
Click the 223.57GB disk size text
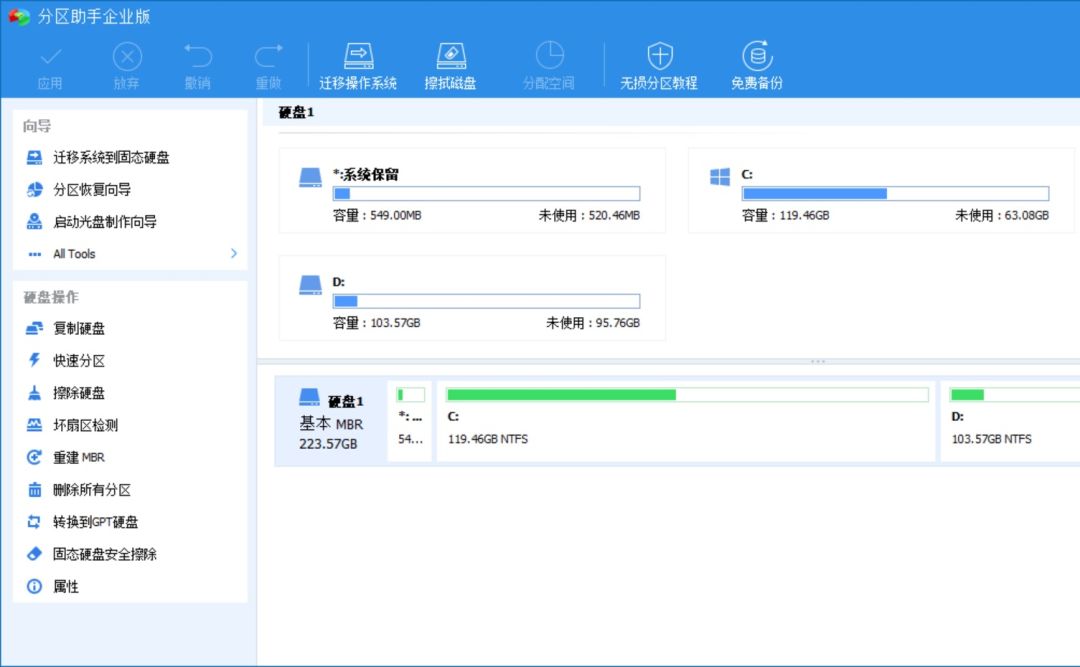pyautogui.click(x=328, y=444)
